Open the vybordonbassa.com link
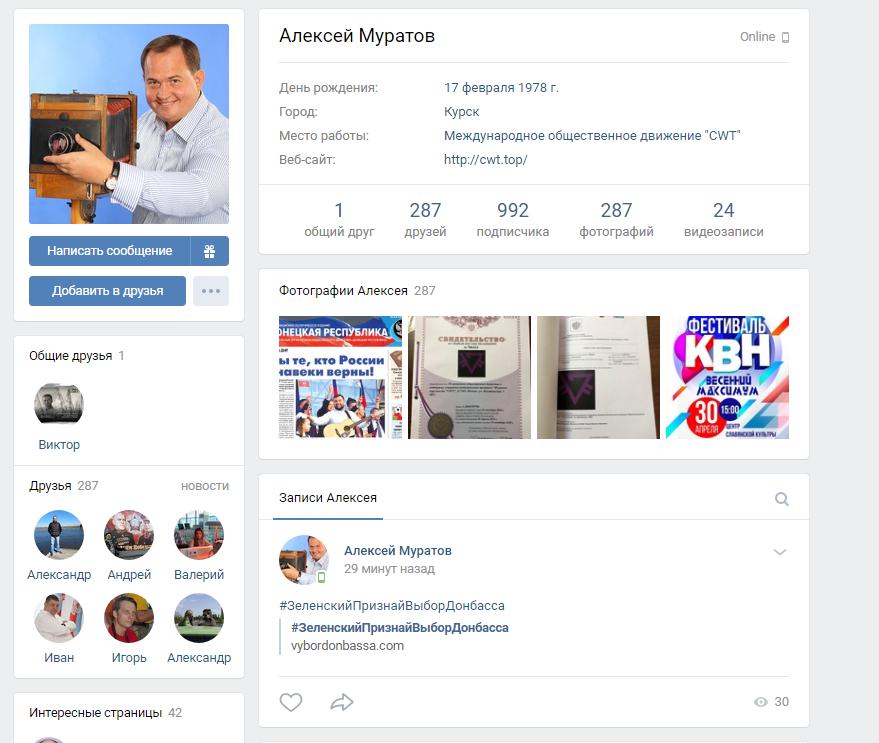The image size is (879, 743). (x=347, y=646)
